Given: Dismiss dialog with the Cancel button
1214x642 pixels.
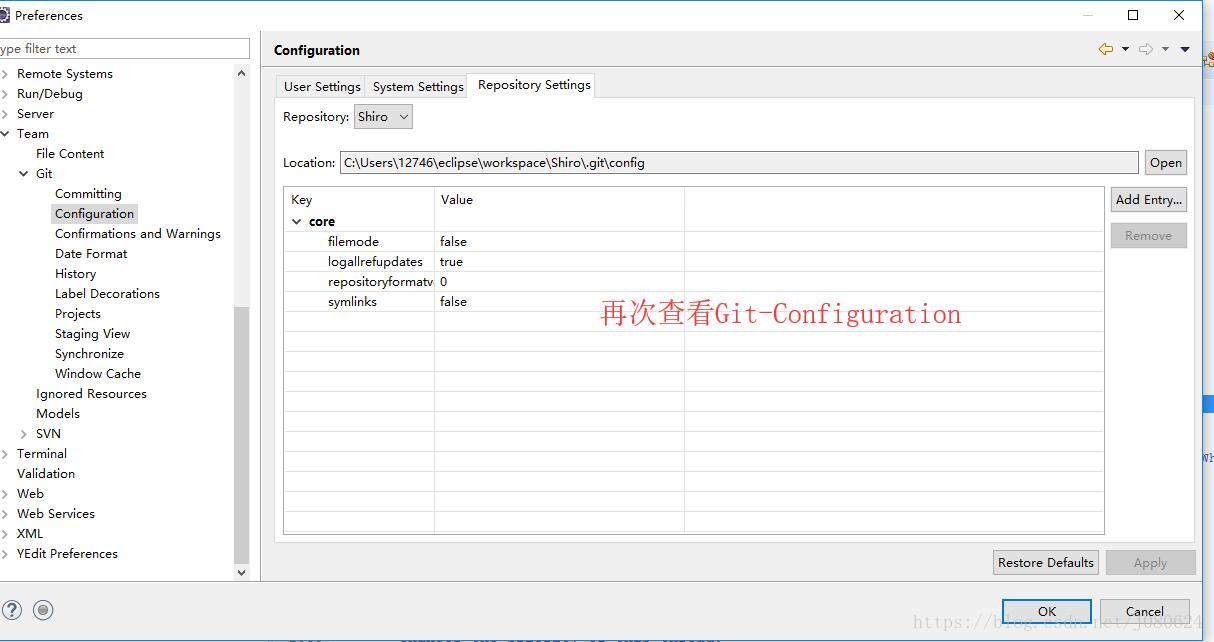Looking at the screenshot, I should click(x=1144, y=611).
